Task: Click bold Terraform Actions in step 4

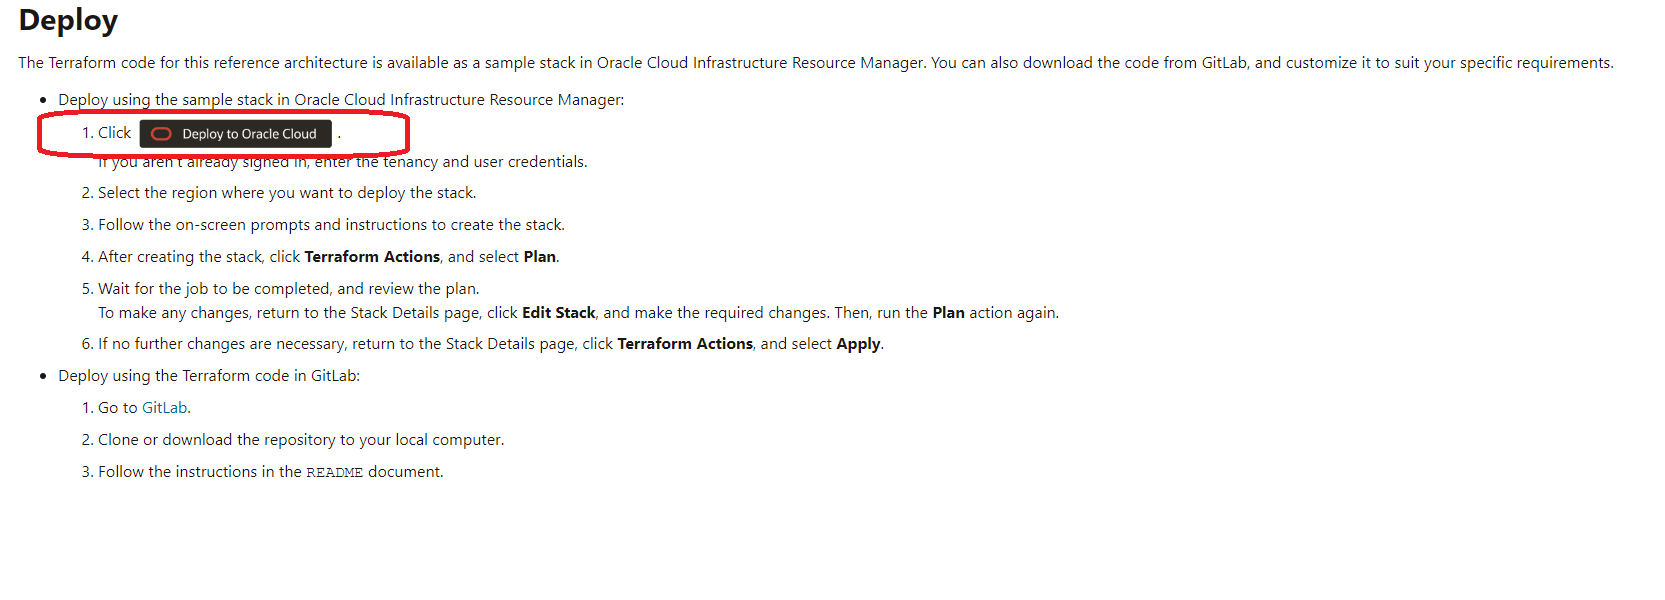Action: (x=372, y=257)
